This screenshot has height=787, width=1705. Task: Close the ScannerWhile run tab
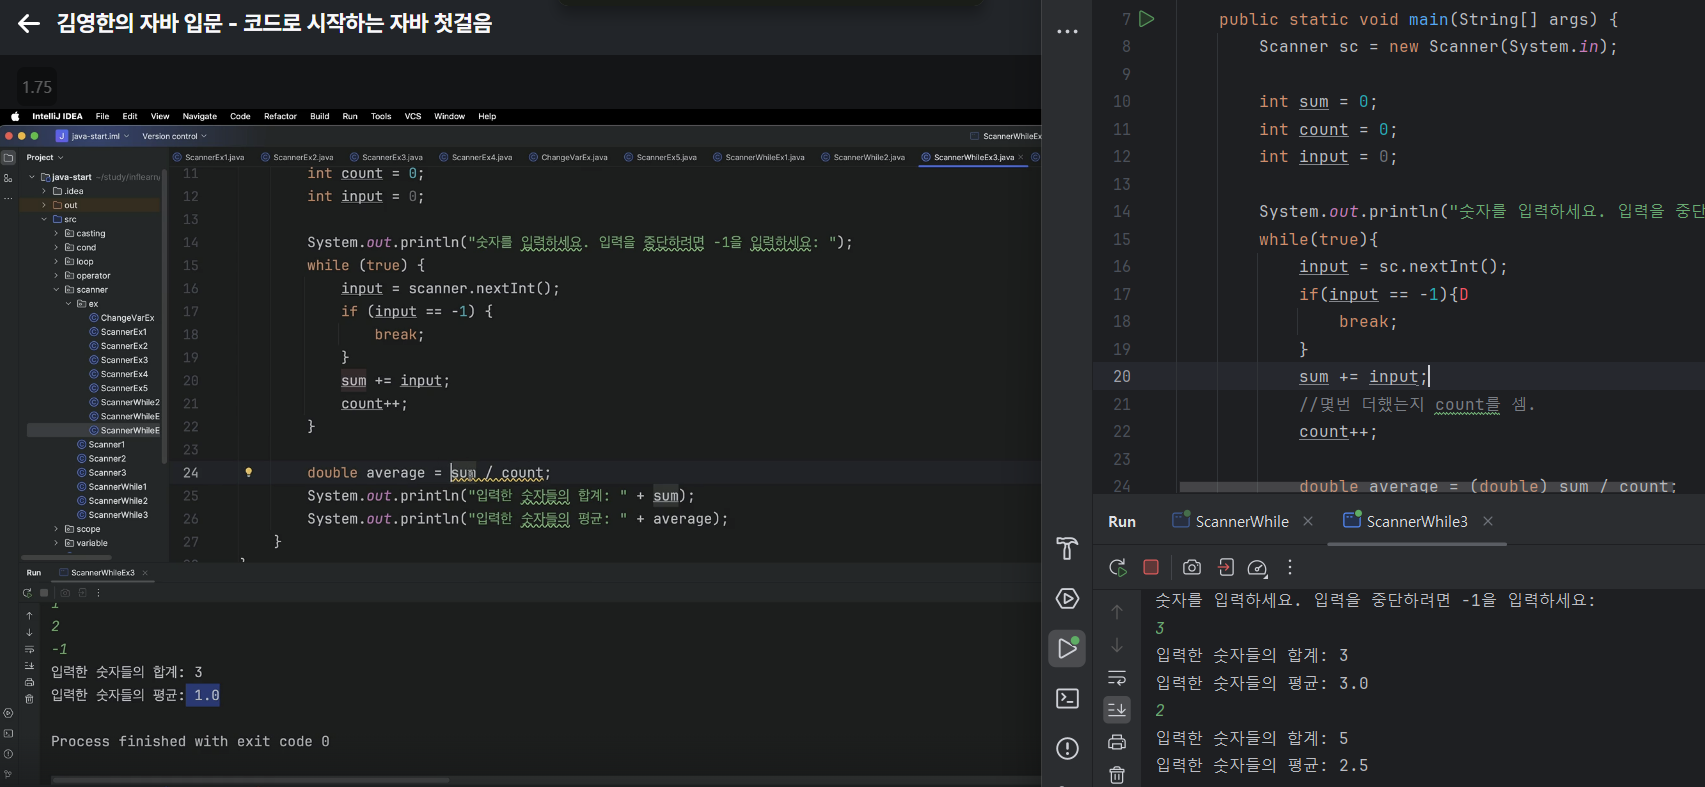pyautogui.click(x=1308, y=521)
